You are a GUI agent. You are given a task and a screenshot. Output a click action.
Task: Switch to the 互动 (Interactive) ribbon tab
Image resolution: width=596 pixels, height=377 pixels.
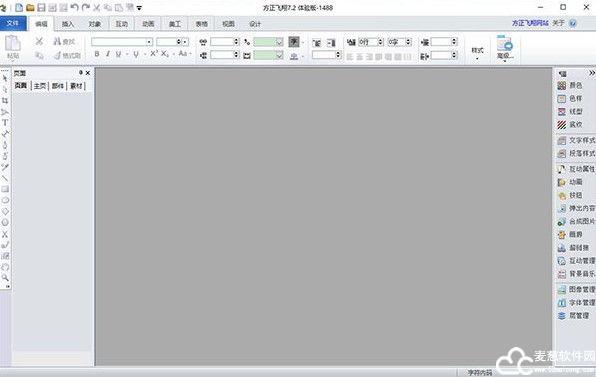click(121, 24)
